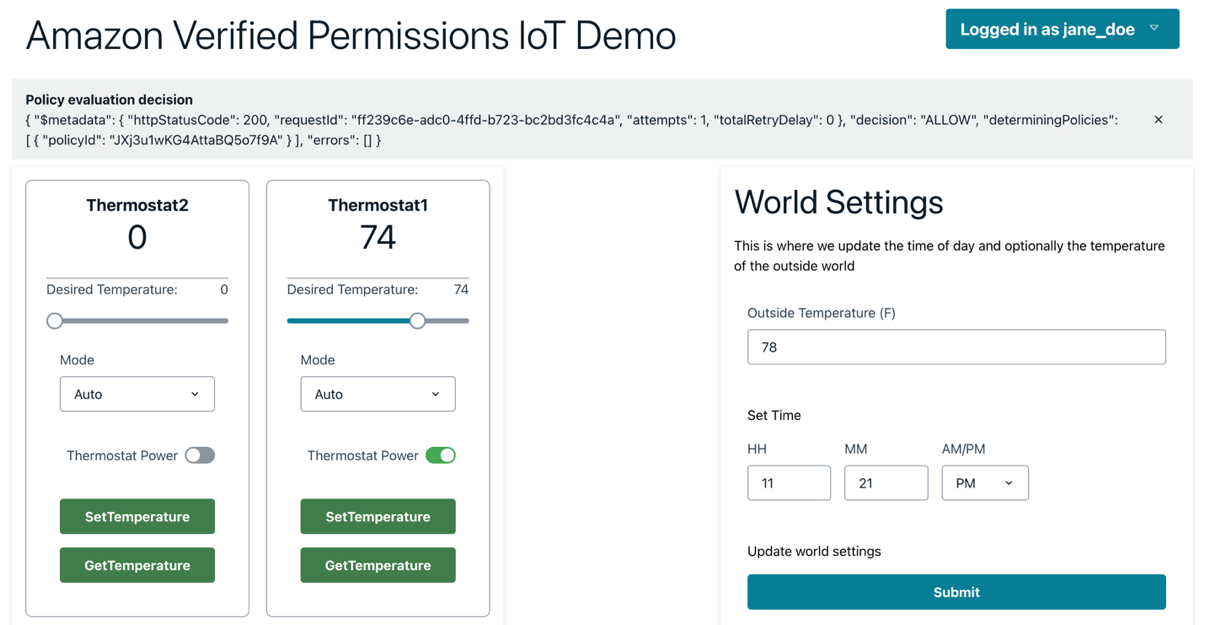Submit the world settings update
Viewport: 1205px width, 625px height.
[x=956, y=592]
